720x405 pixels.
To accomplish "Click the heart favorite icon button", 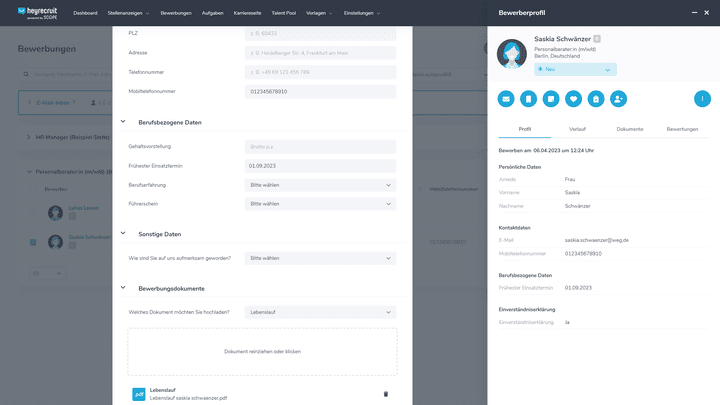I will (x=573, y=99).
